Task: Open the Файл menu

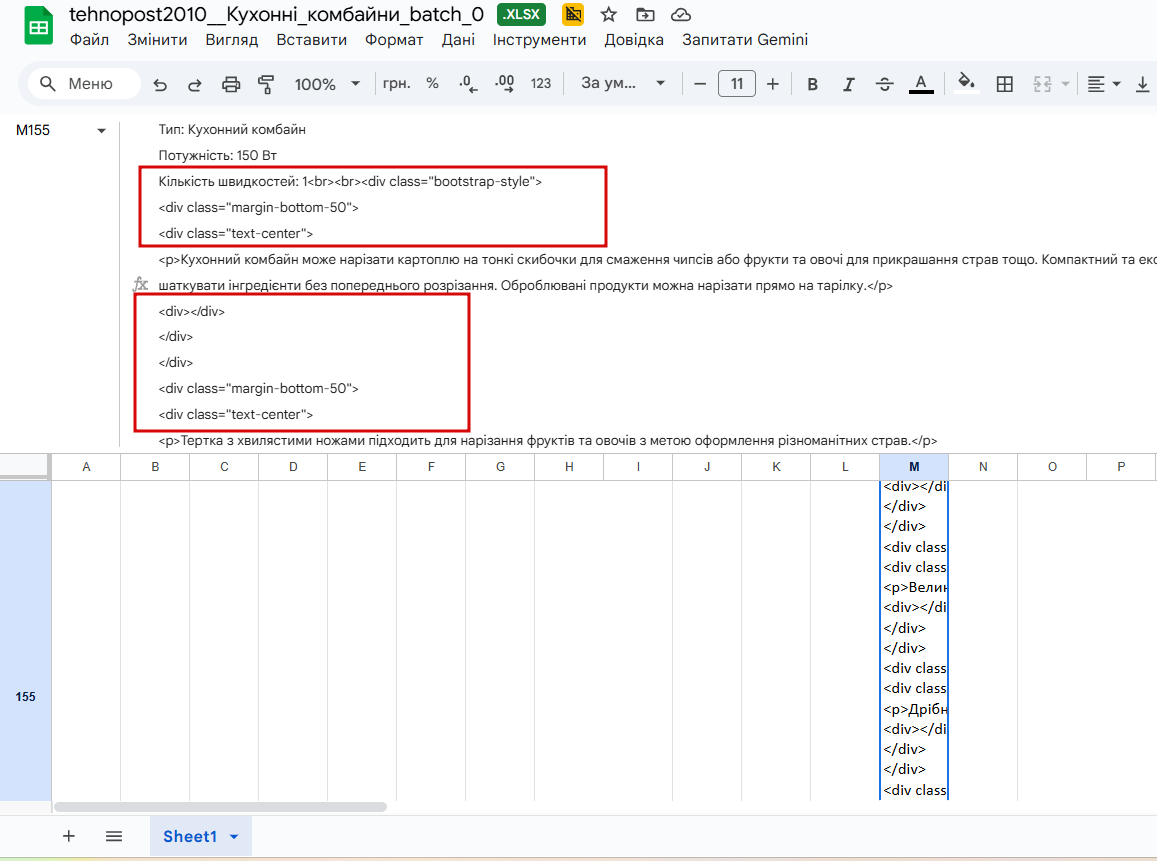Action: [89, 40]
